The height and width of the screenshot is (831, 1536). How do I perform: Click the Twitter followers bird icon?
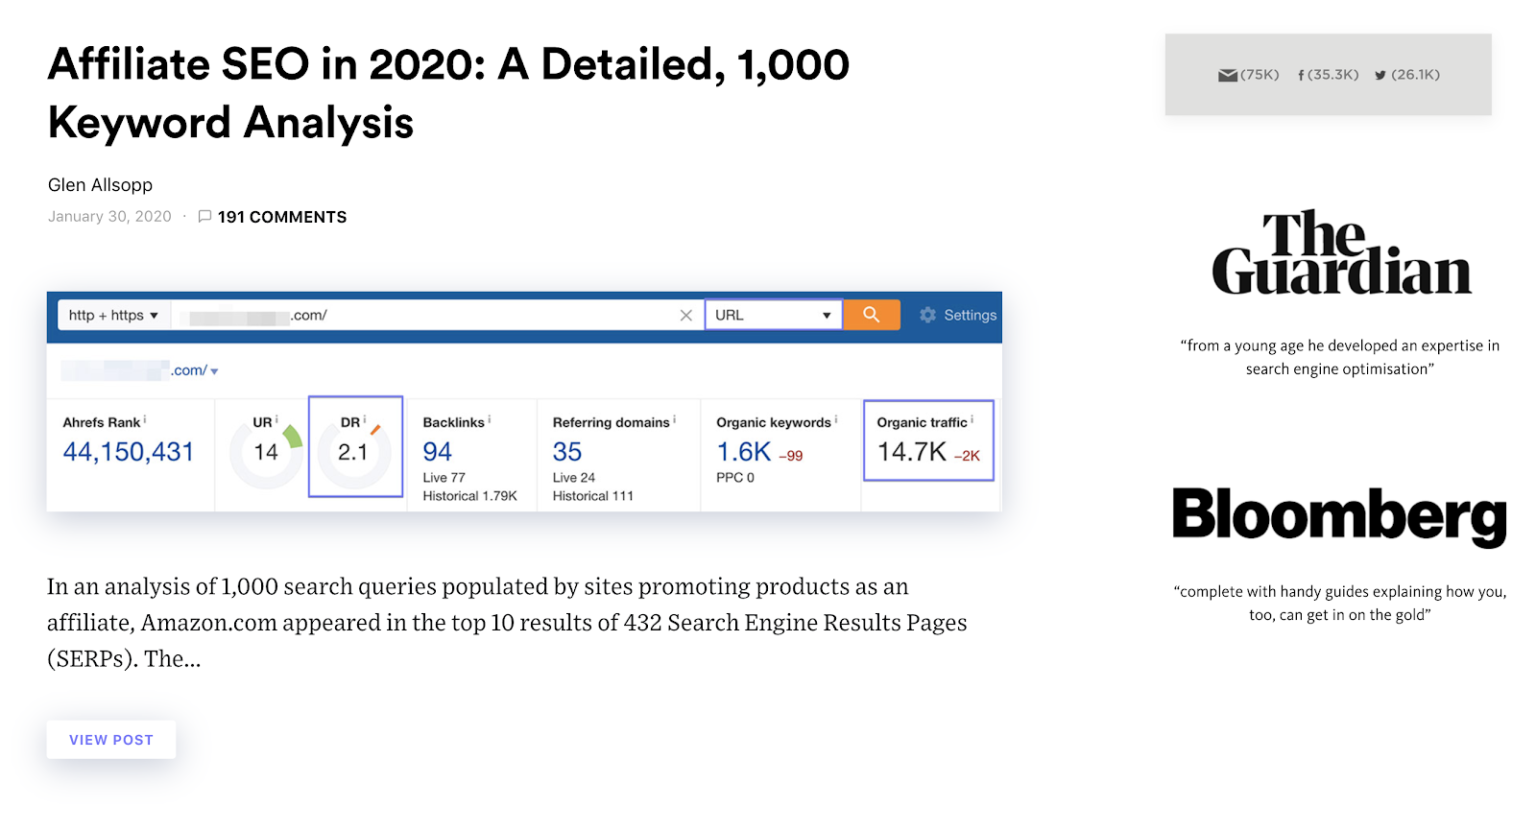pyautogui.click(x=1380, y=75)
